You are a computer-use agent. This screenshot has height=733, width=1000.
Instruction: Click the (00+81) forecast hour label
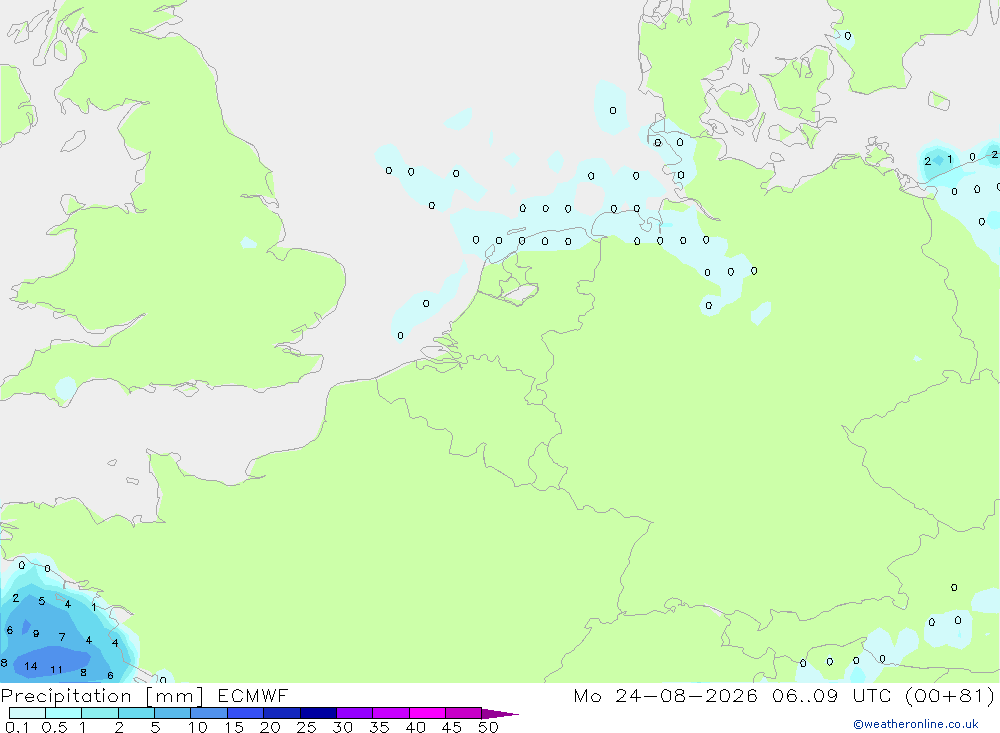tap(950, 695)
